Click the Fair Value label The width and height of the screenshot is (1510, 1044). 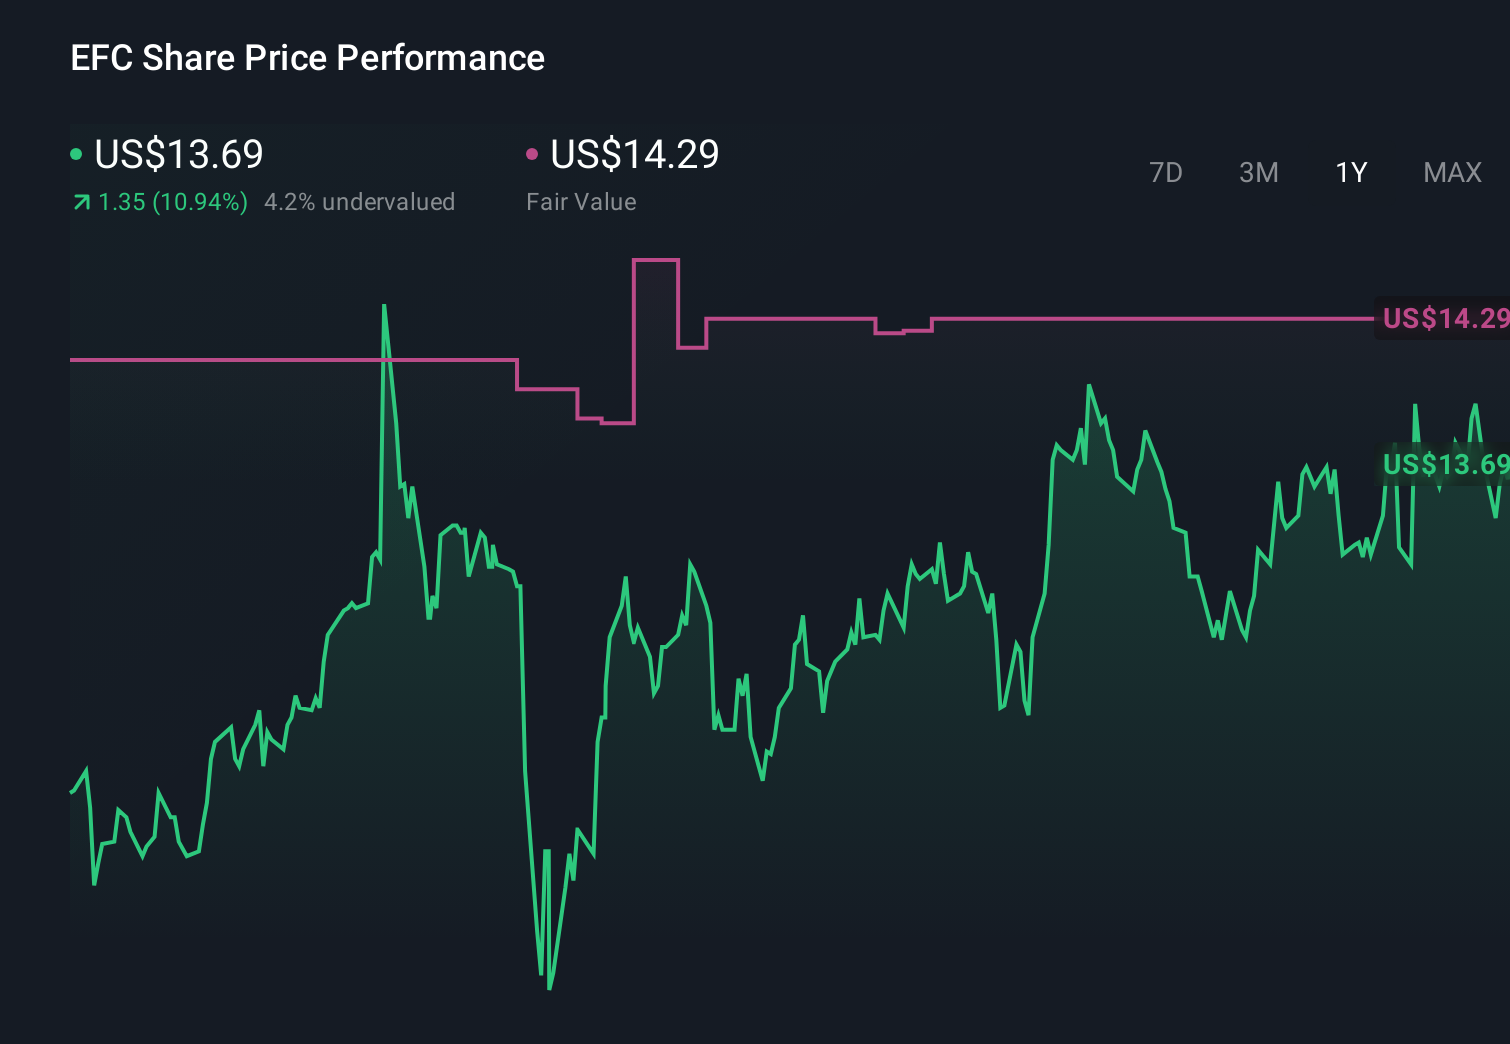tap(581, 201)
